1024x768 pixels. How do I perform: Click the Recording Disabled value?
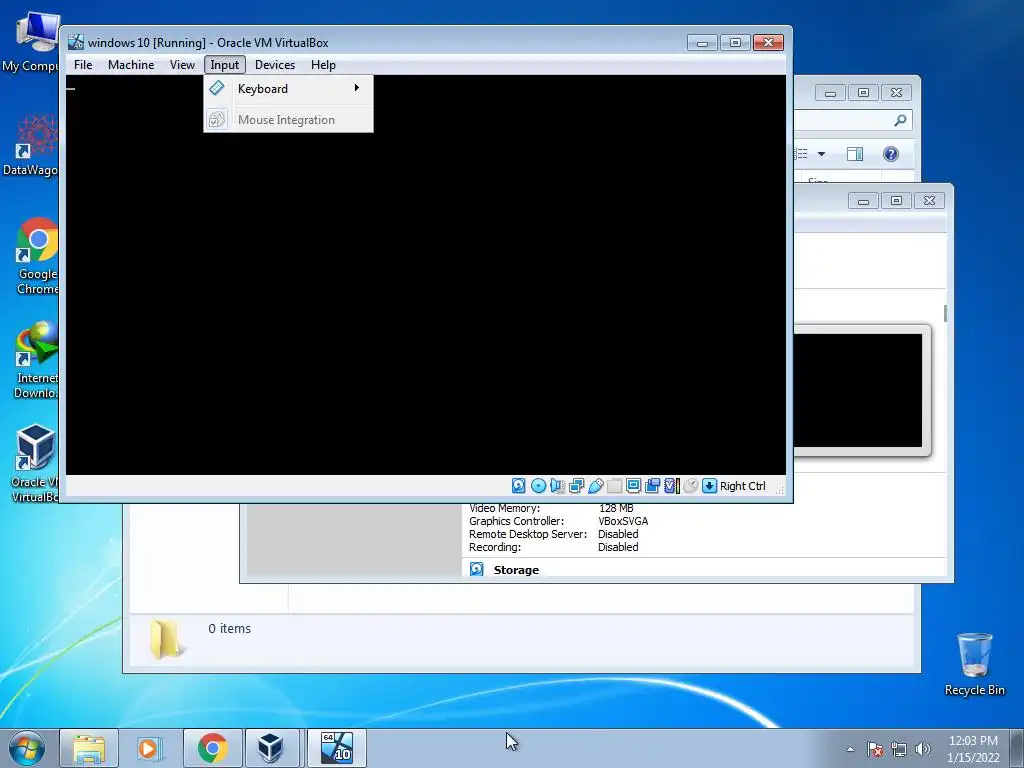[x=618, y=547]
